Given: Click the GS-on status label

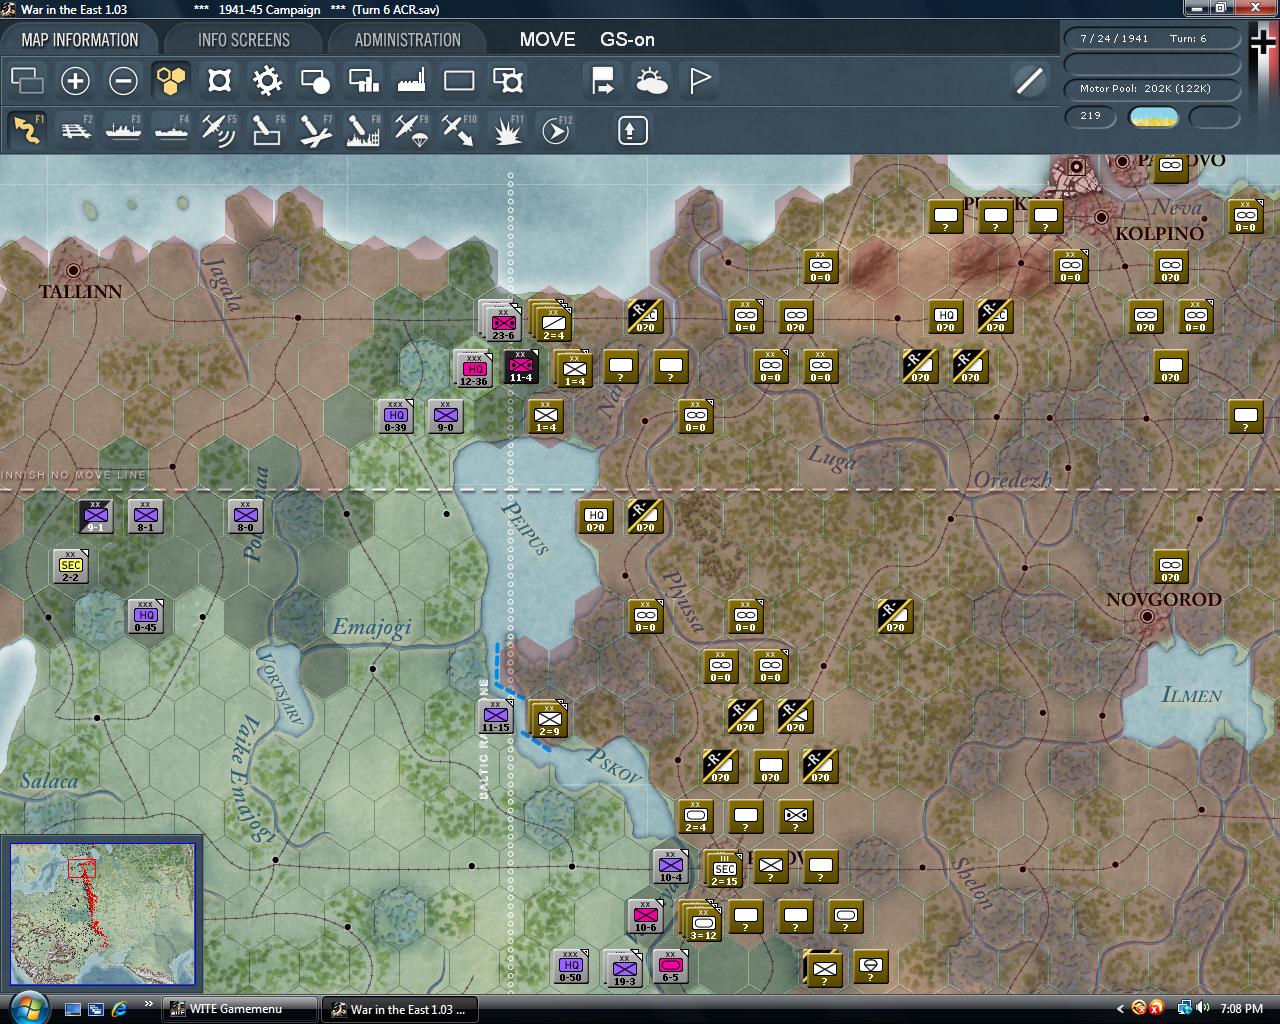Looking at the screenshot, I should click(x=627, y=40).
